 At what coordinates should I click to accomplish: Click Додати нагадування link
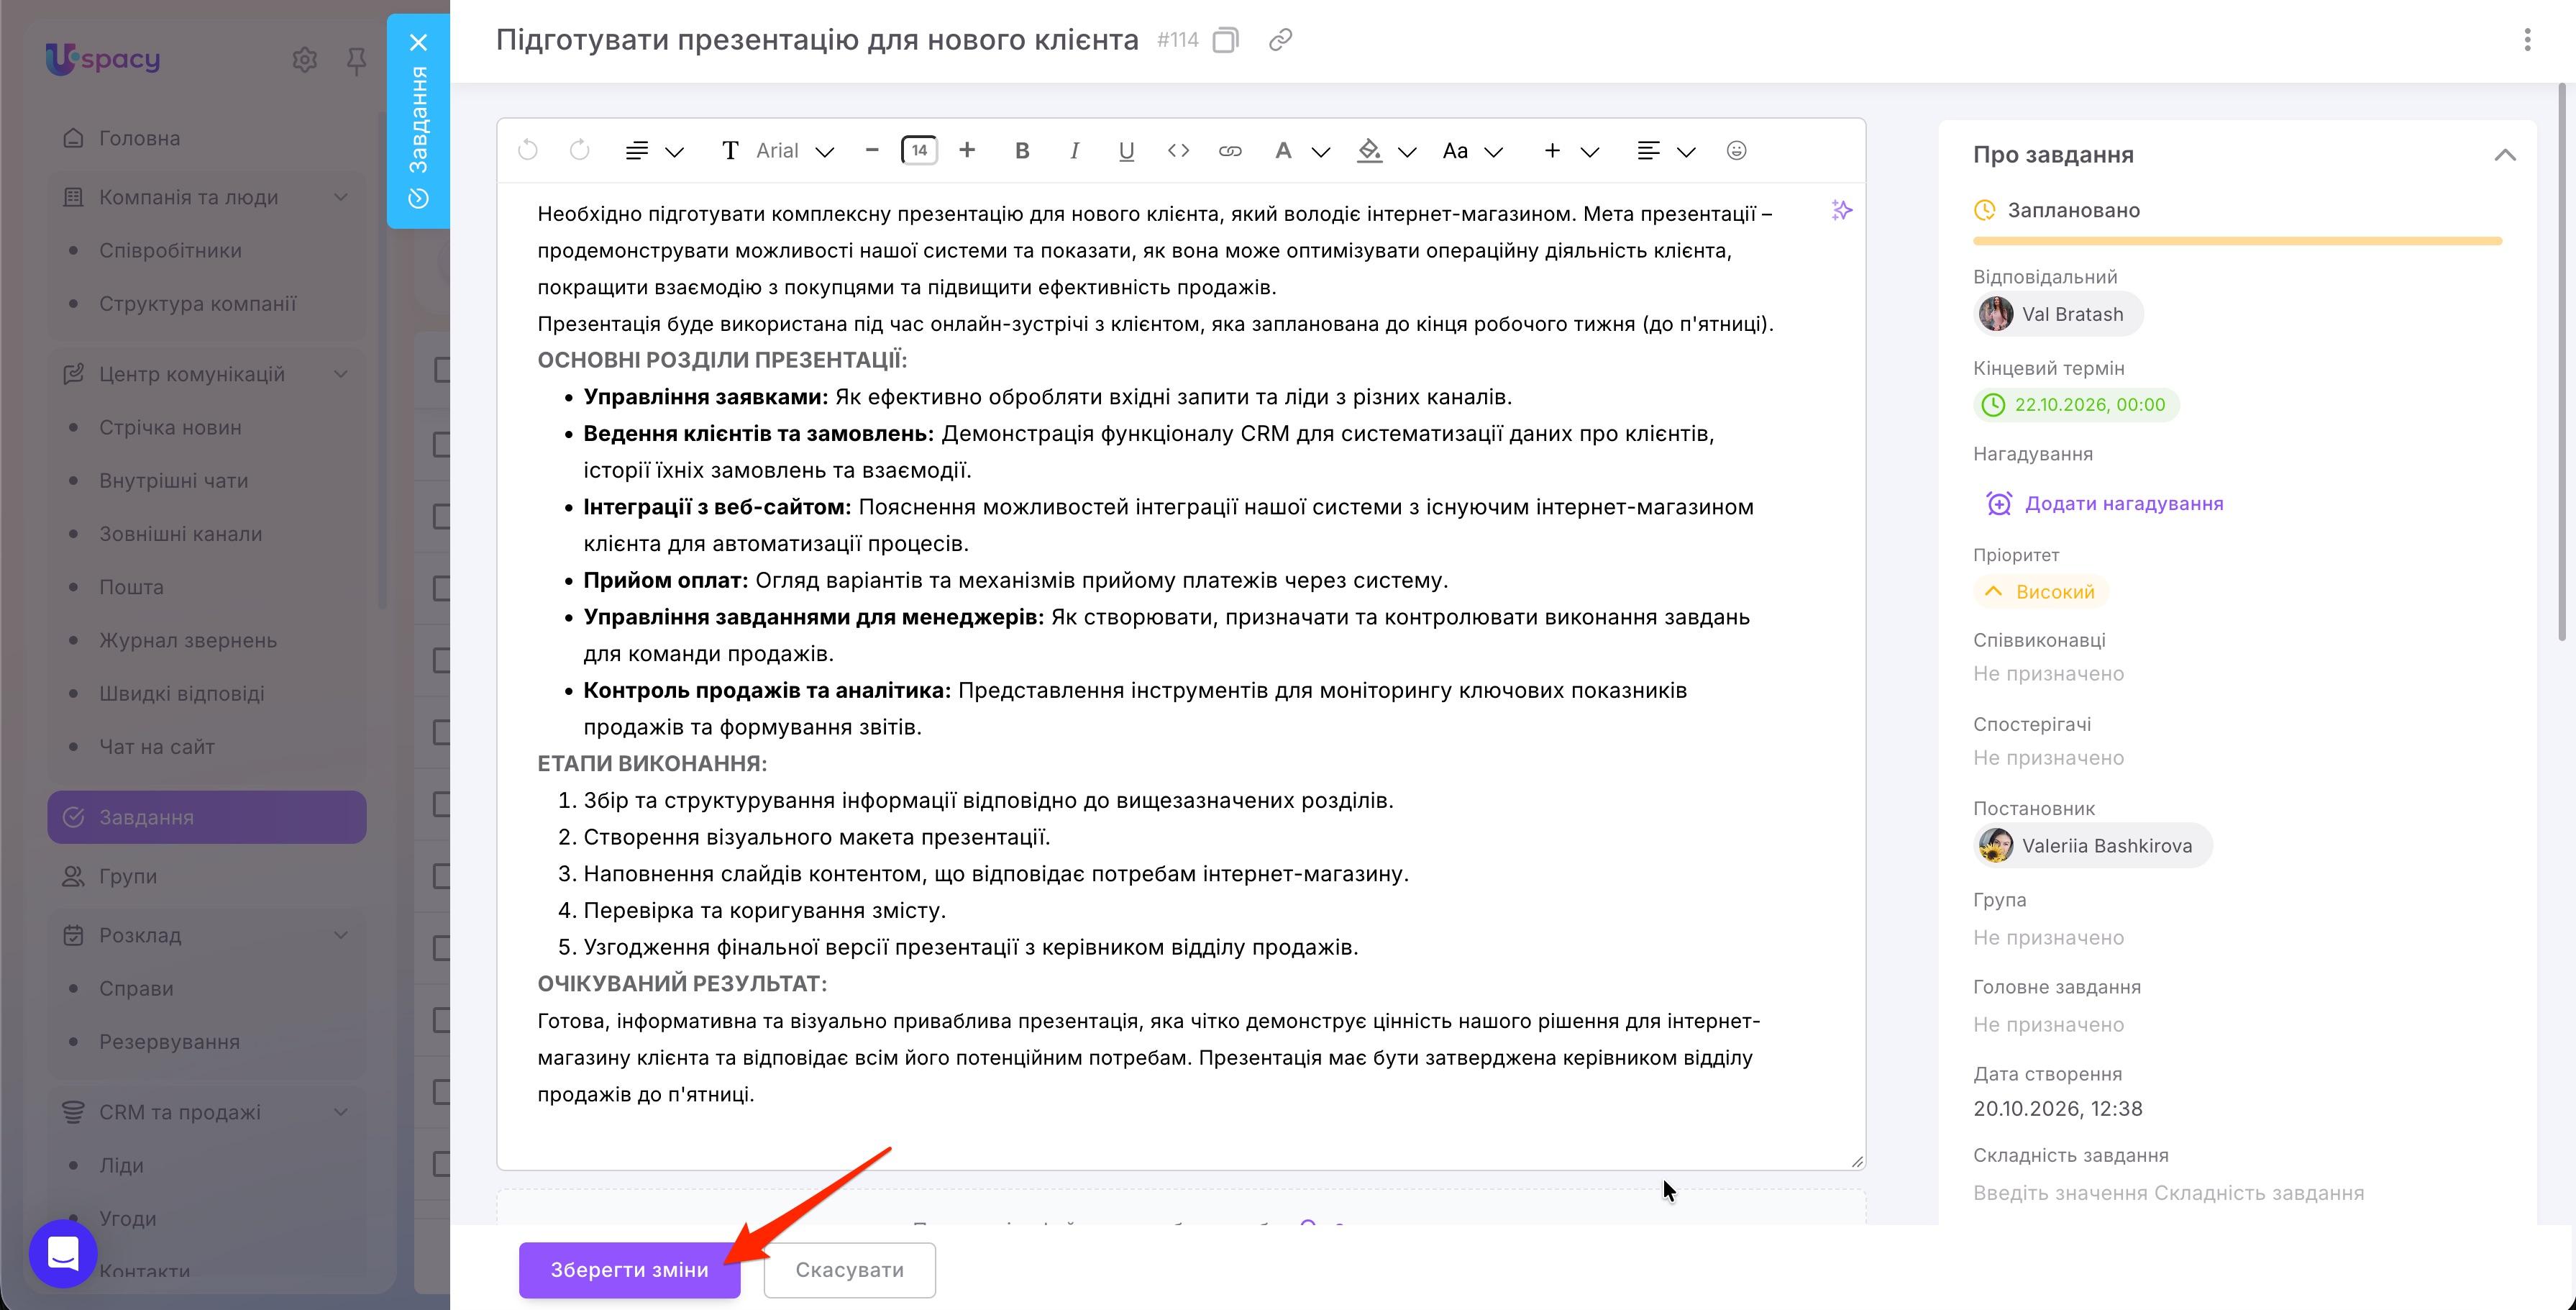click(x=2104, y=503)
